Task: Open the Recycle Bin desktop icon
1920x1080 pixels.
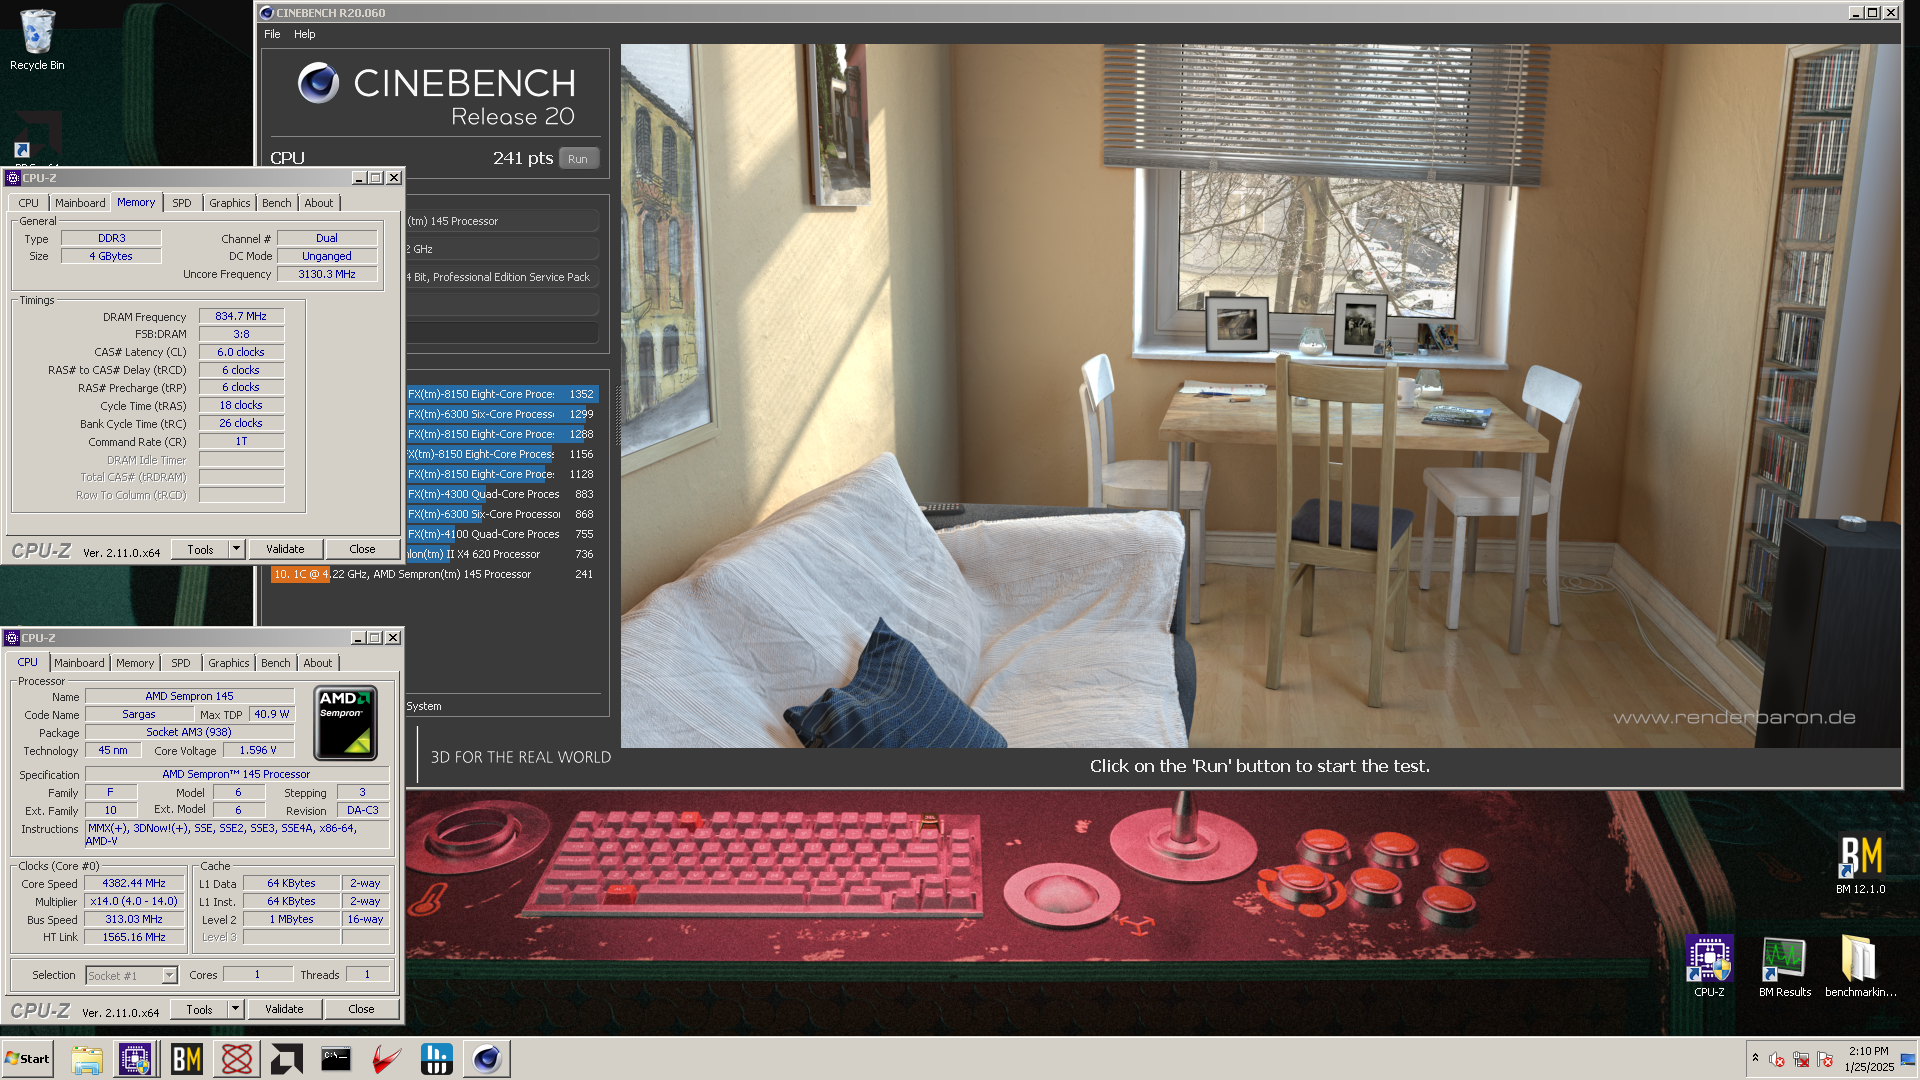Action: tap(37, 40)
